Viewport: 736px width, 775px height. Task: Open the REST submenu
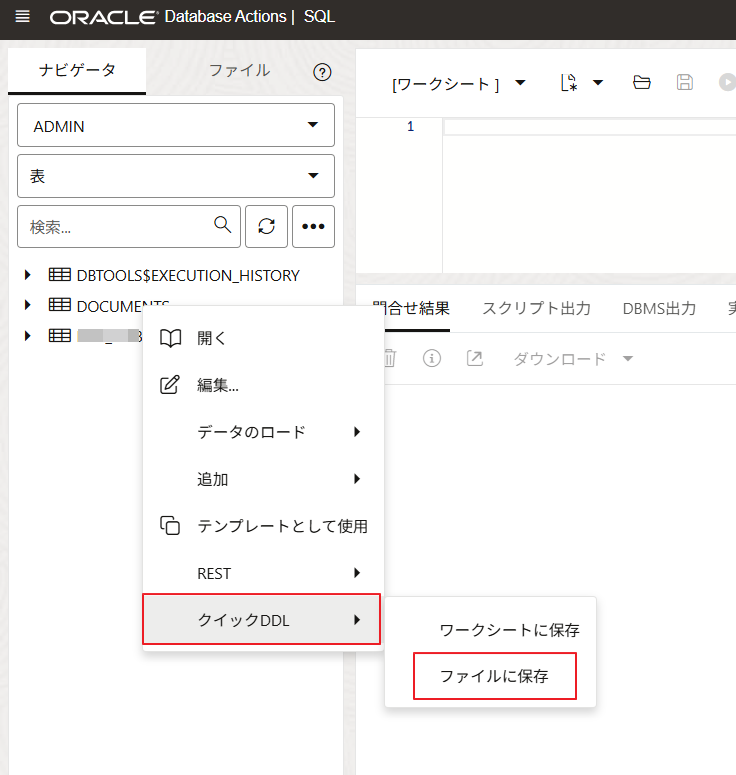click(x=263, y=573)
